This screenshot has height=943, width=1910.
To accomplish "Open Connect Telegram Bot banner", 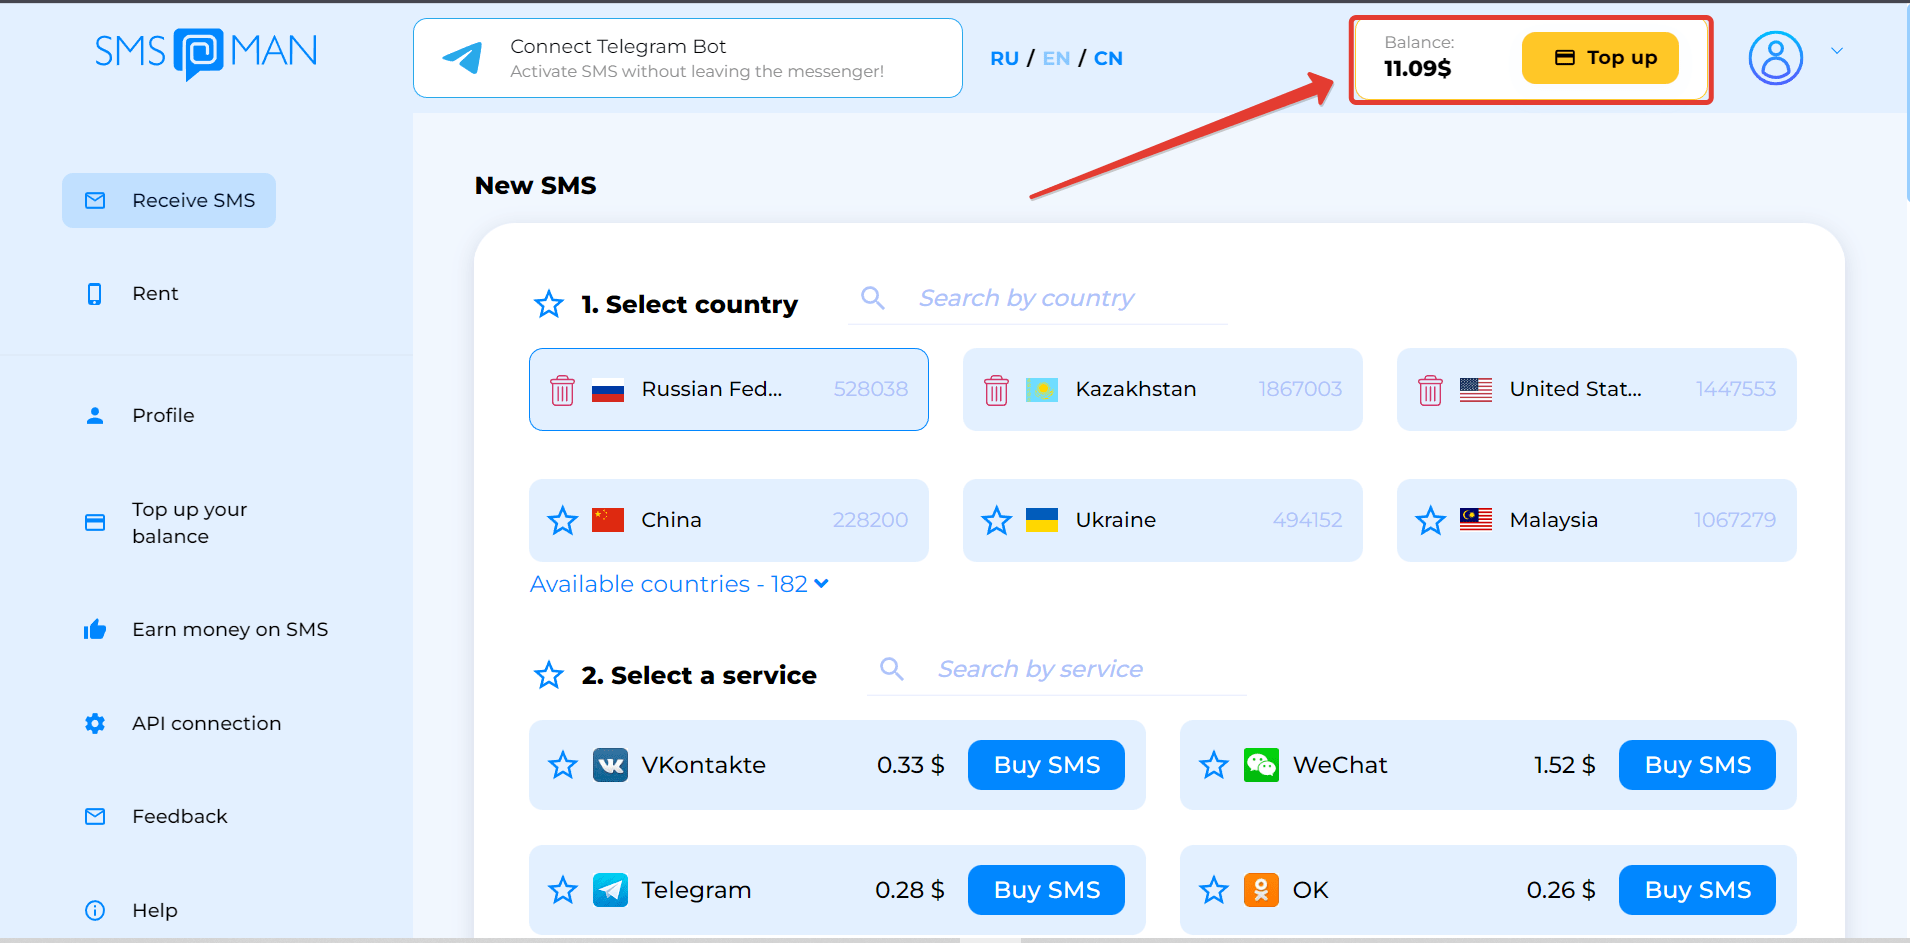I will tap(688, 58).
